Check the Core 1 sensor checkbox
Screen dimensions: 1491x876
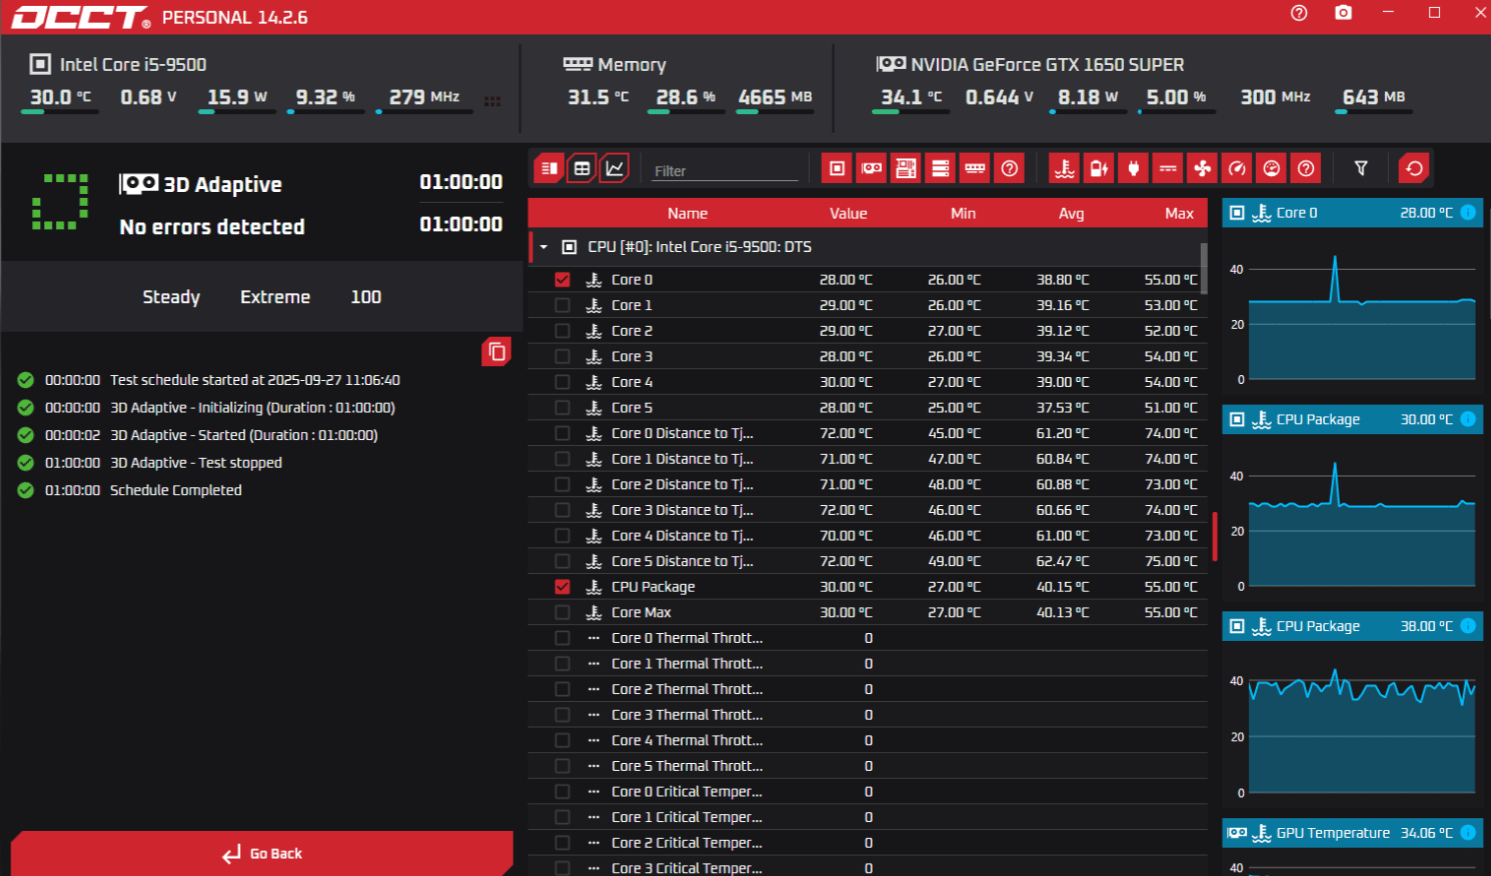(x=562, y=305)
